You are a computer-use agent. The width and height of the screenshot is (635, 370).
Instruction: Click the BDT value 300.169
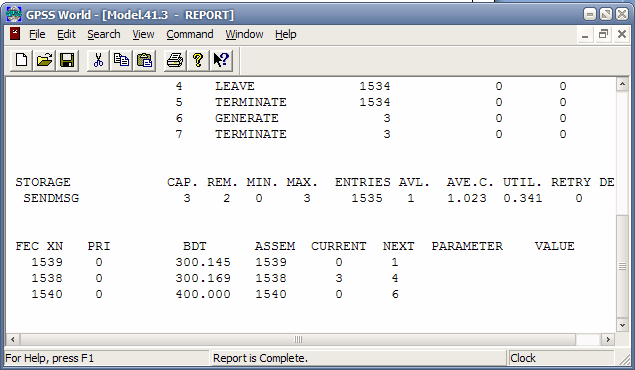[203, 279]
